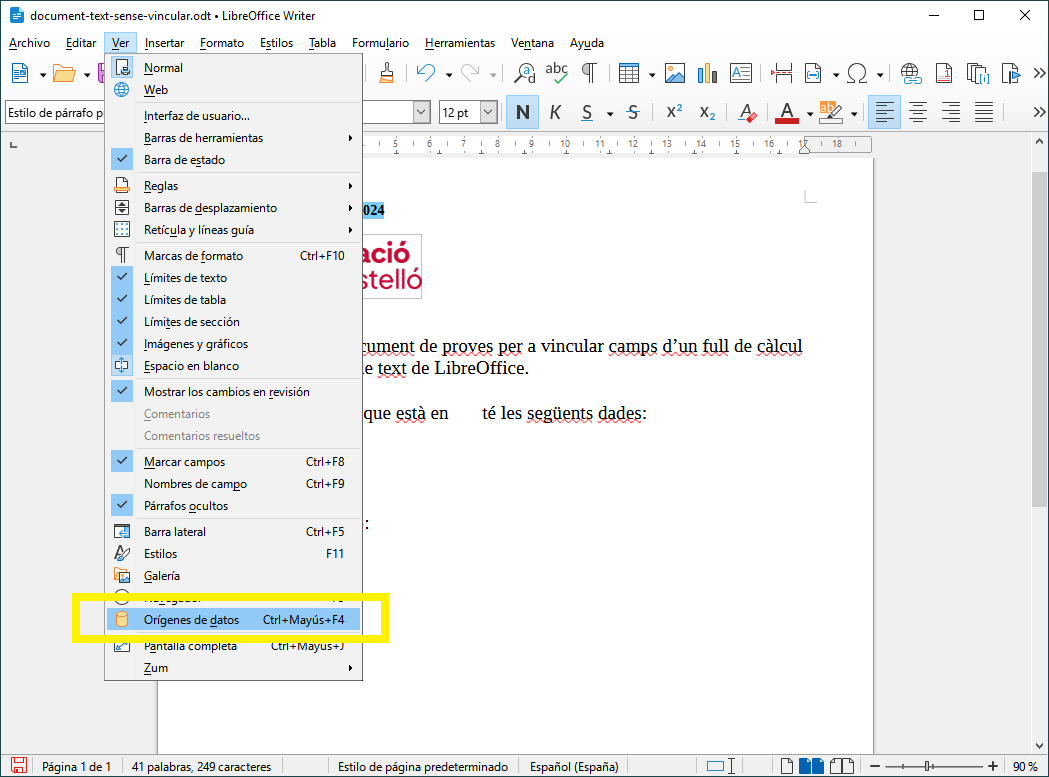Toggle Espacio en blanco option
This screenshot has width=1049, height=777.
coord(233,365)
